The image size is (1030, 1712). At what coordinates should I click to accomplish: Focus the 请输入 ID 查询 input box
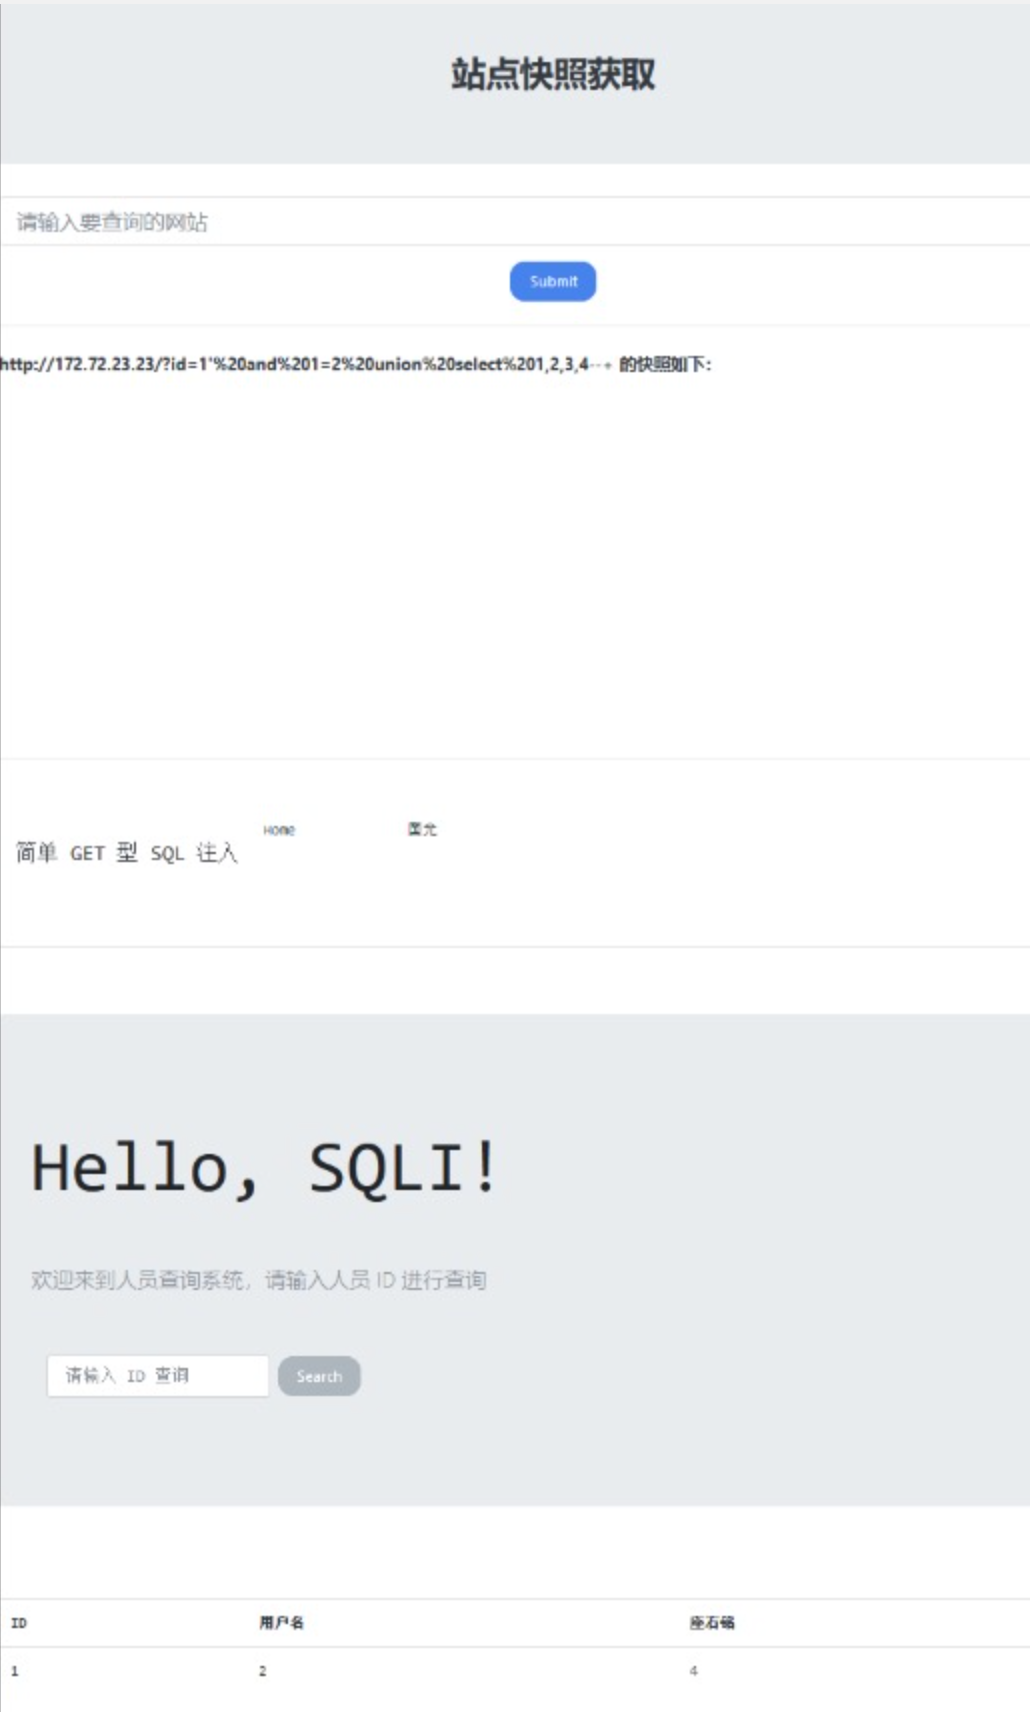pos(158,1376)
